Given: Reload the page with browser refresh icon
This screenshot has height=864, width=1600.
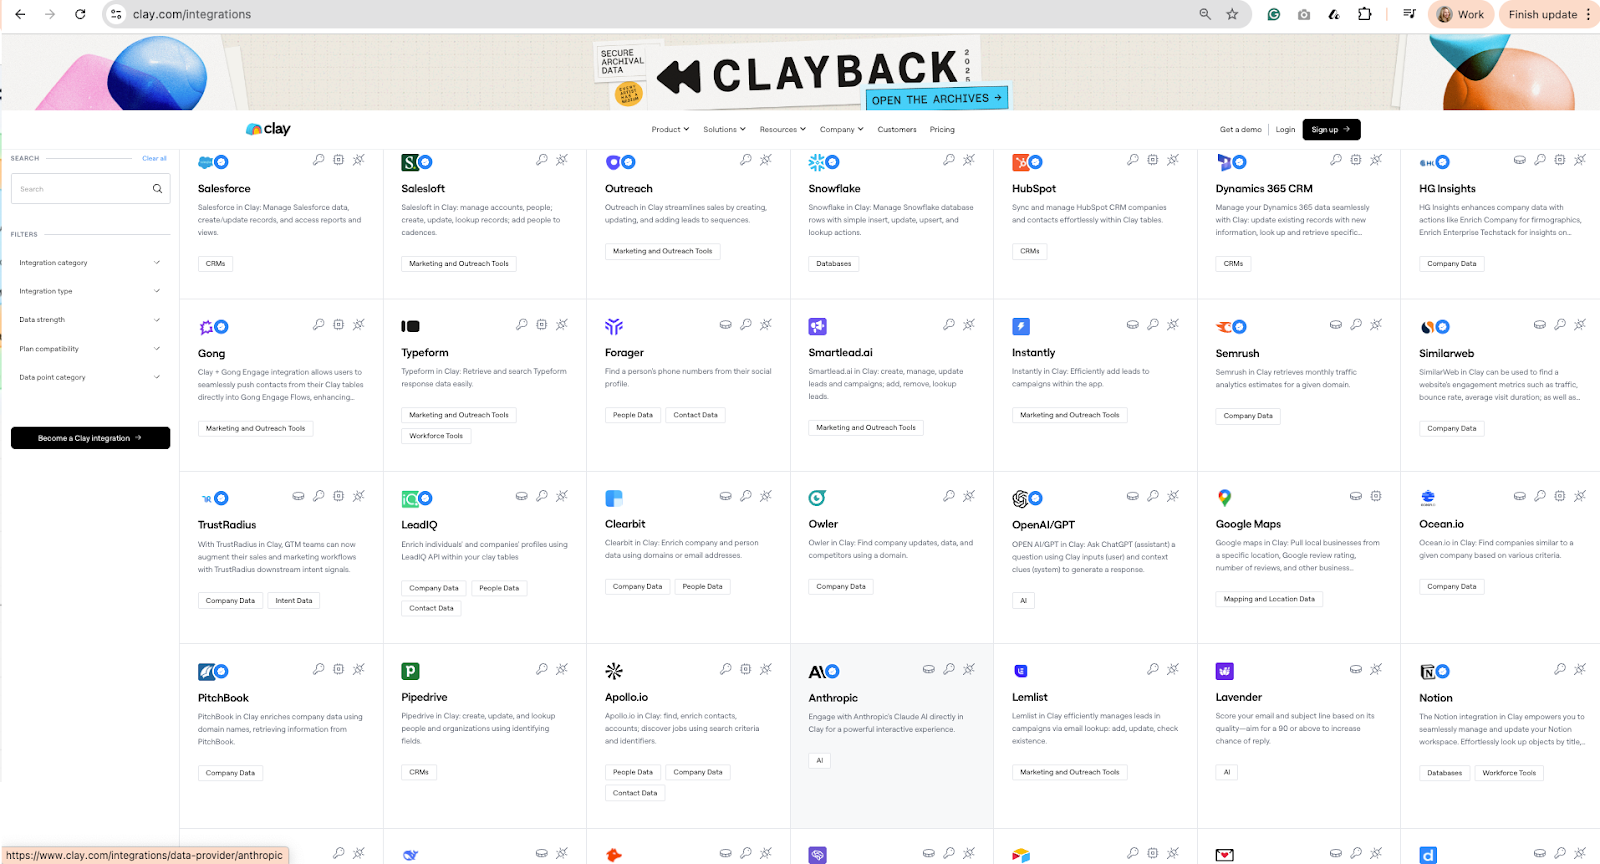Looking at the screenshot, I should 80,14.
